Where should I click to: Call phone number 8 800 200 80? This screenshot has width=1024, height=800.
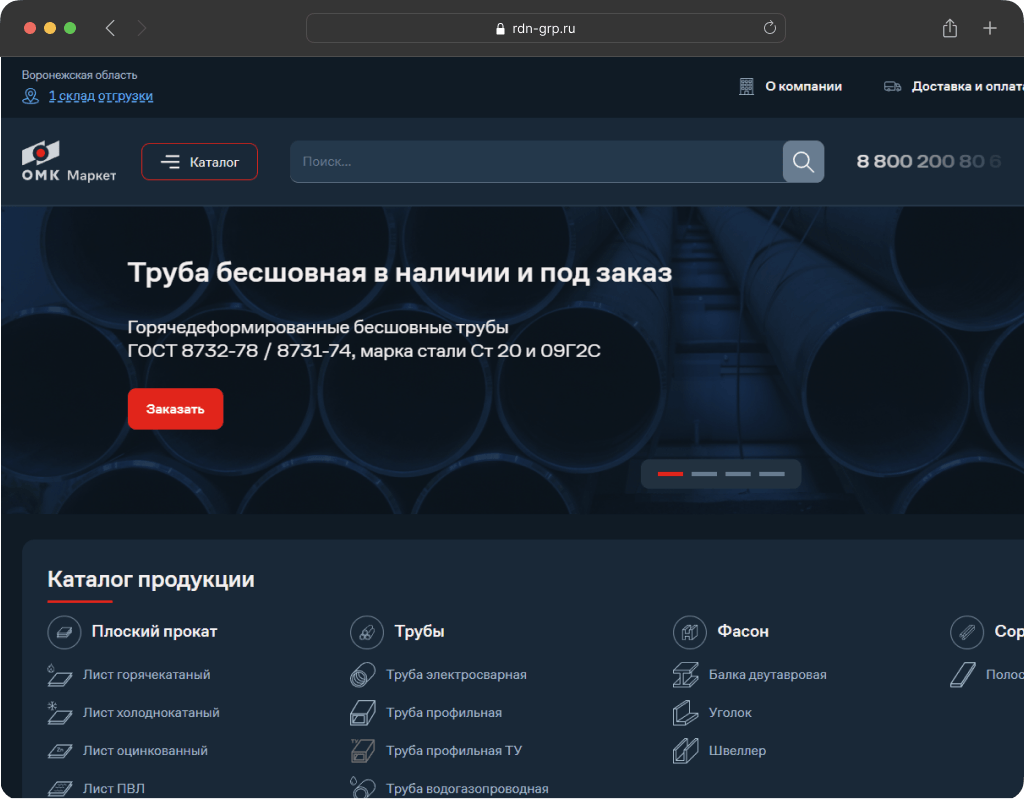pyautogui.click(x=927, y=161)
